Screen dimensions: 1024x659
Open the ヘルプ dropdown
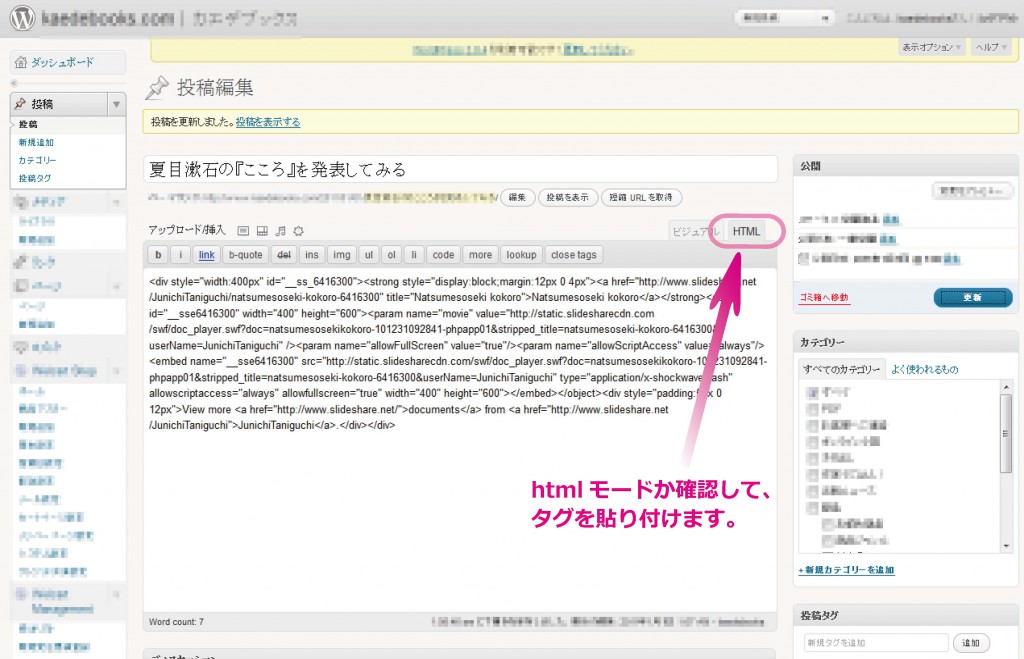pos(991,47)
